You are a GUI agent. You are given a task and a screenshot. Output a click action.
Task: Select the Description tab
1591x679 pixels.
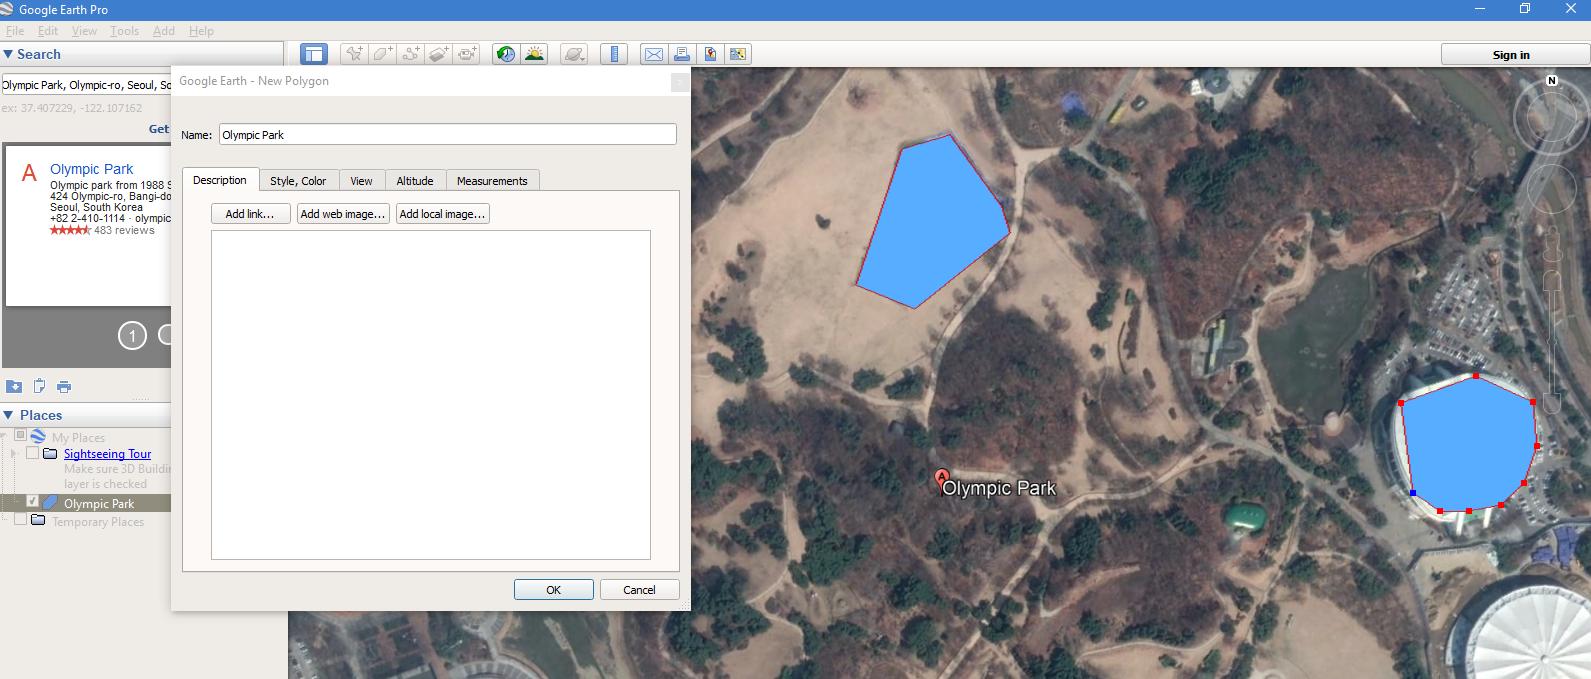tap(220, 180)
